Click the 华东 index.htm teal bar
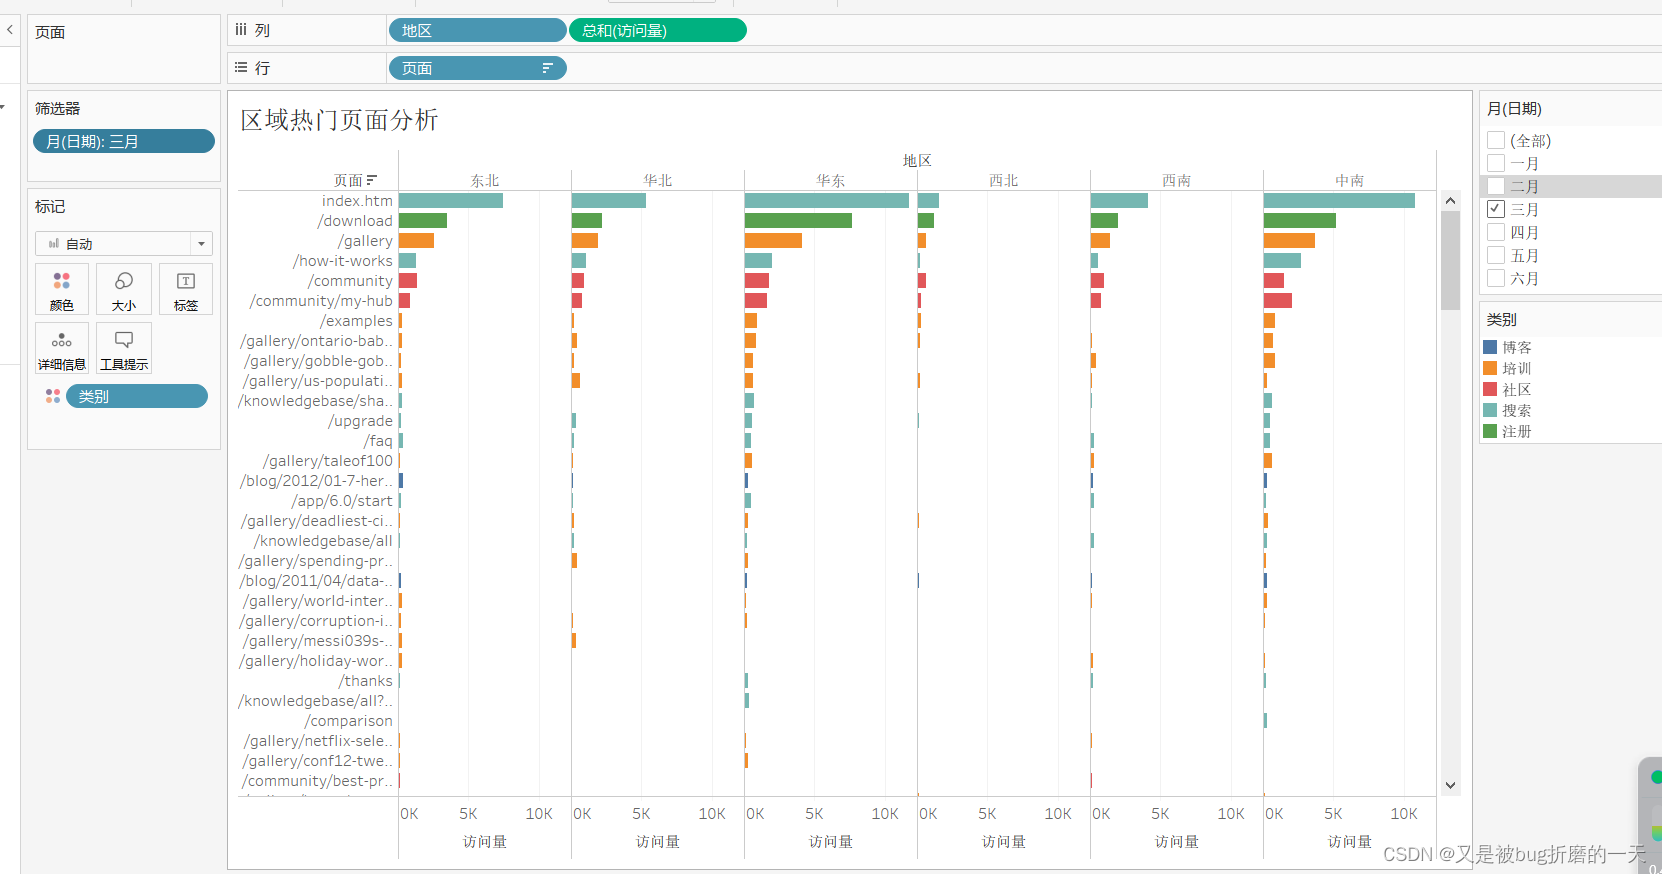 pos(827,201)
